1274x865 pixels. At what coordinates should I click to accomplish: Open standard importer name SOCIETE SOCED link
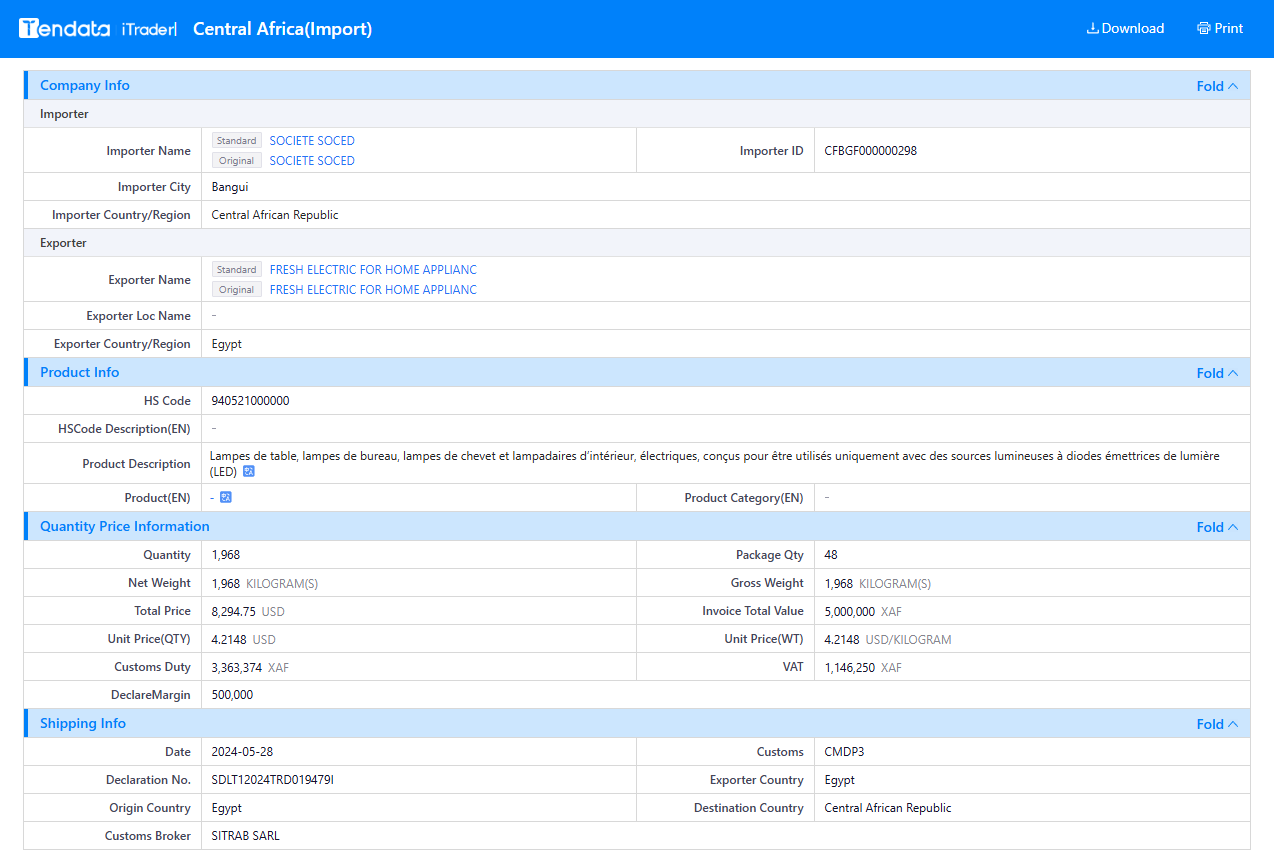pyautogui.click(x=312, y=141)
